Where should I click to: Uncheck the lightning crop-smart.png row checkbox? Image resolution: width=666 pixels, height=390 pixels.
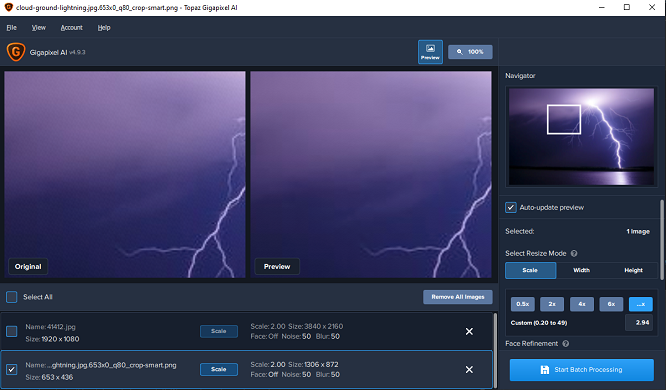(x=11, y=369)
